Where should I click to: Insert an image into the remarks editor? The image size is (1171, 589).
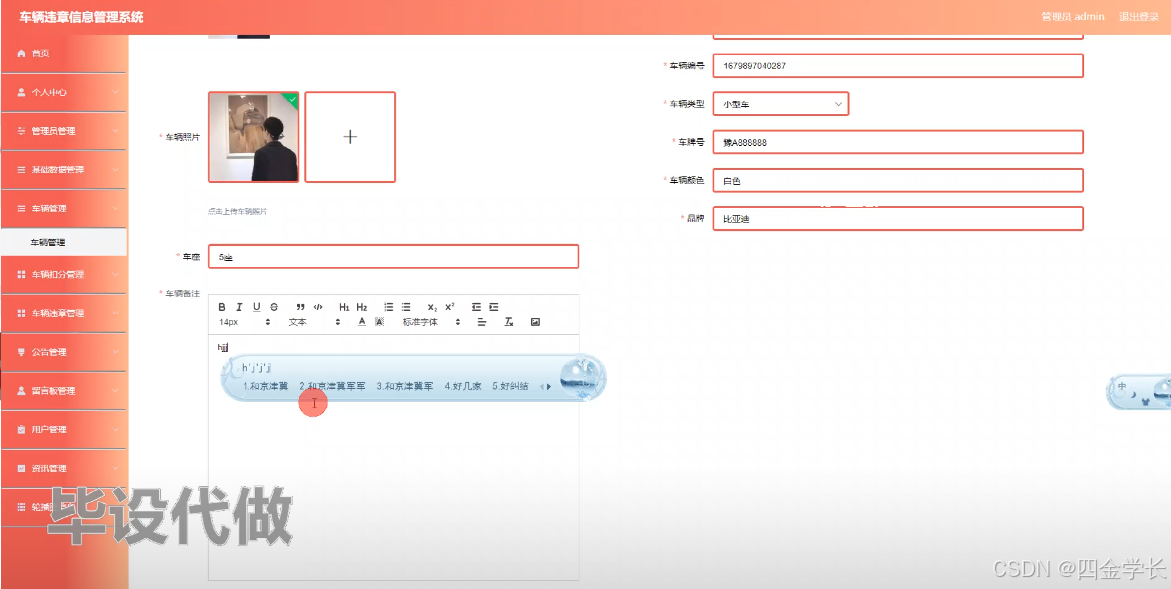tap(536, 322)
